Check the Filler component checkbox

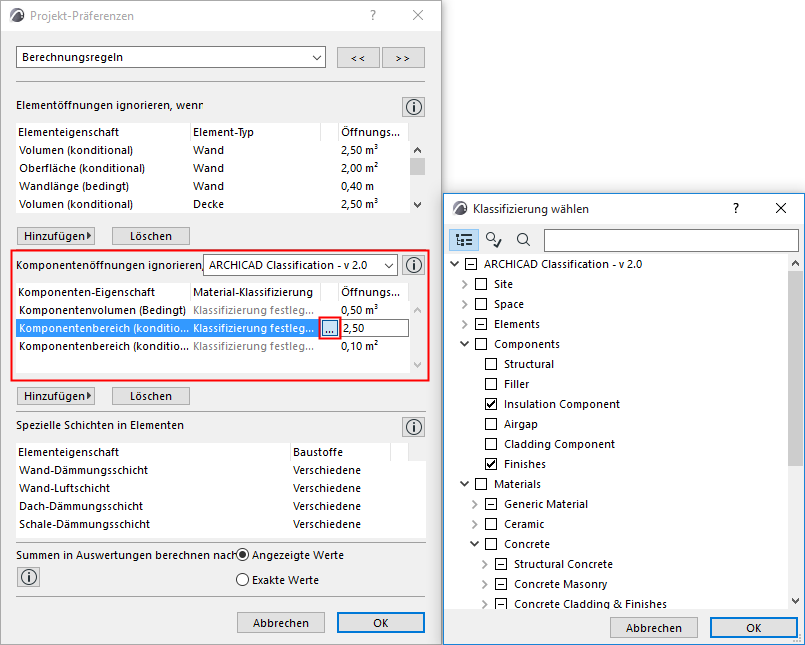point(491,384)
